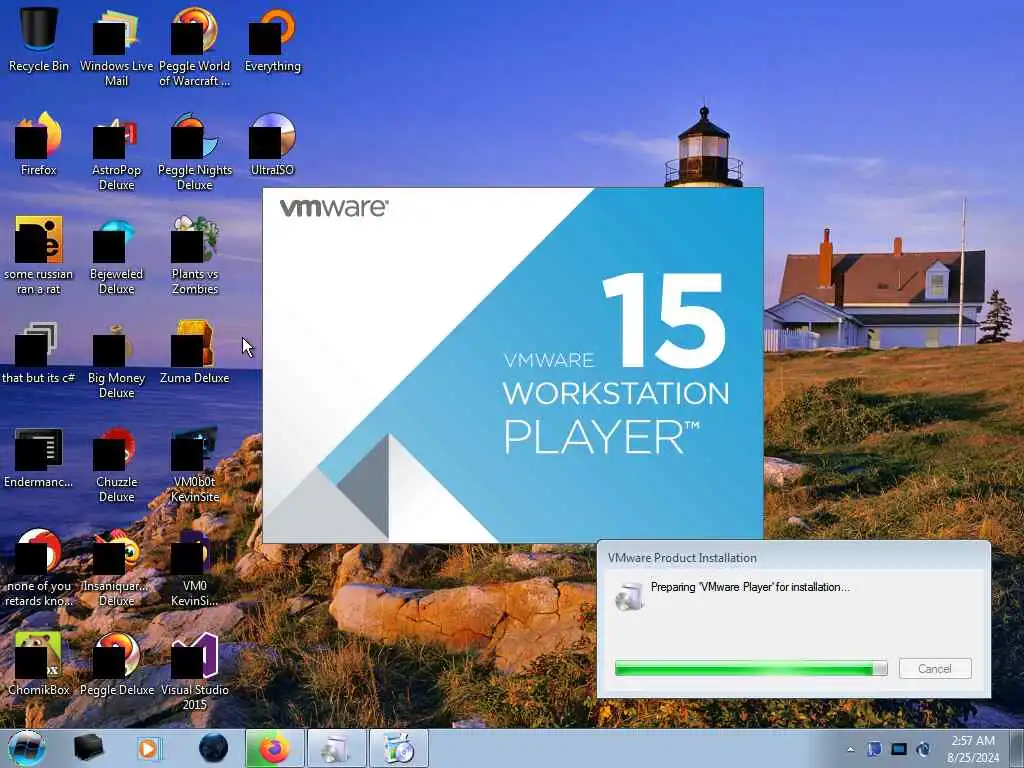Select Zuma Deluxe desktop icon
This screenshot has width=1024, height=768.
[x=195, y=353]
